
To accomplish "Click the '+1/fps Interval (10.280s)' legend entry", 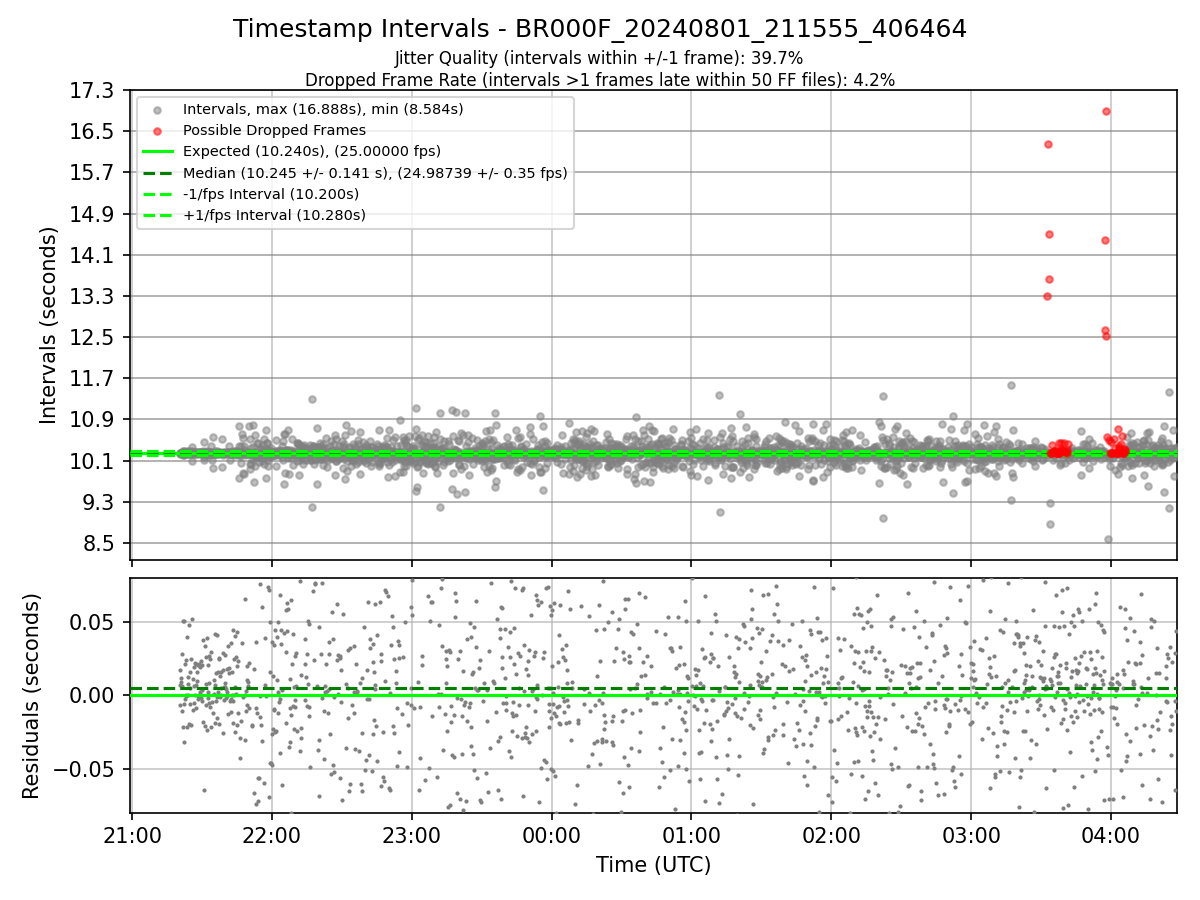I will (274, 215).
